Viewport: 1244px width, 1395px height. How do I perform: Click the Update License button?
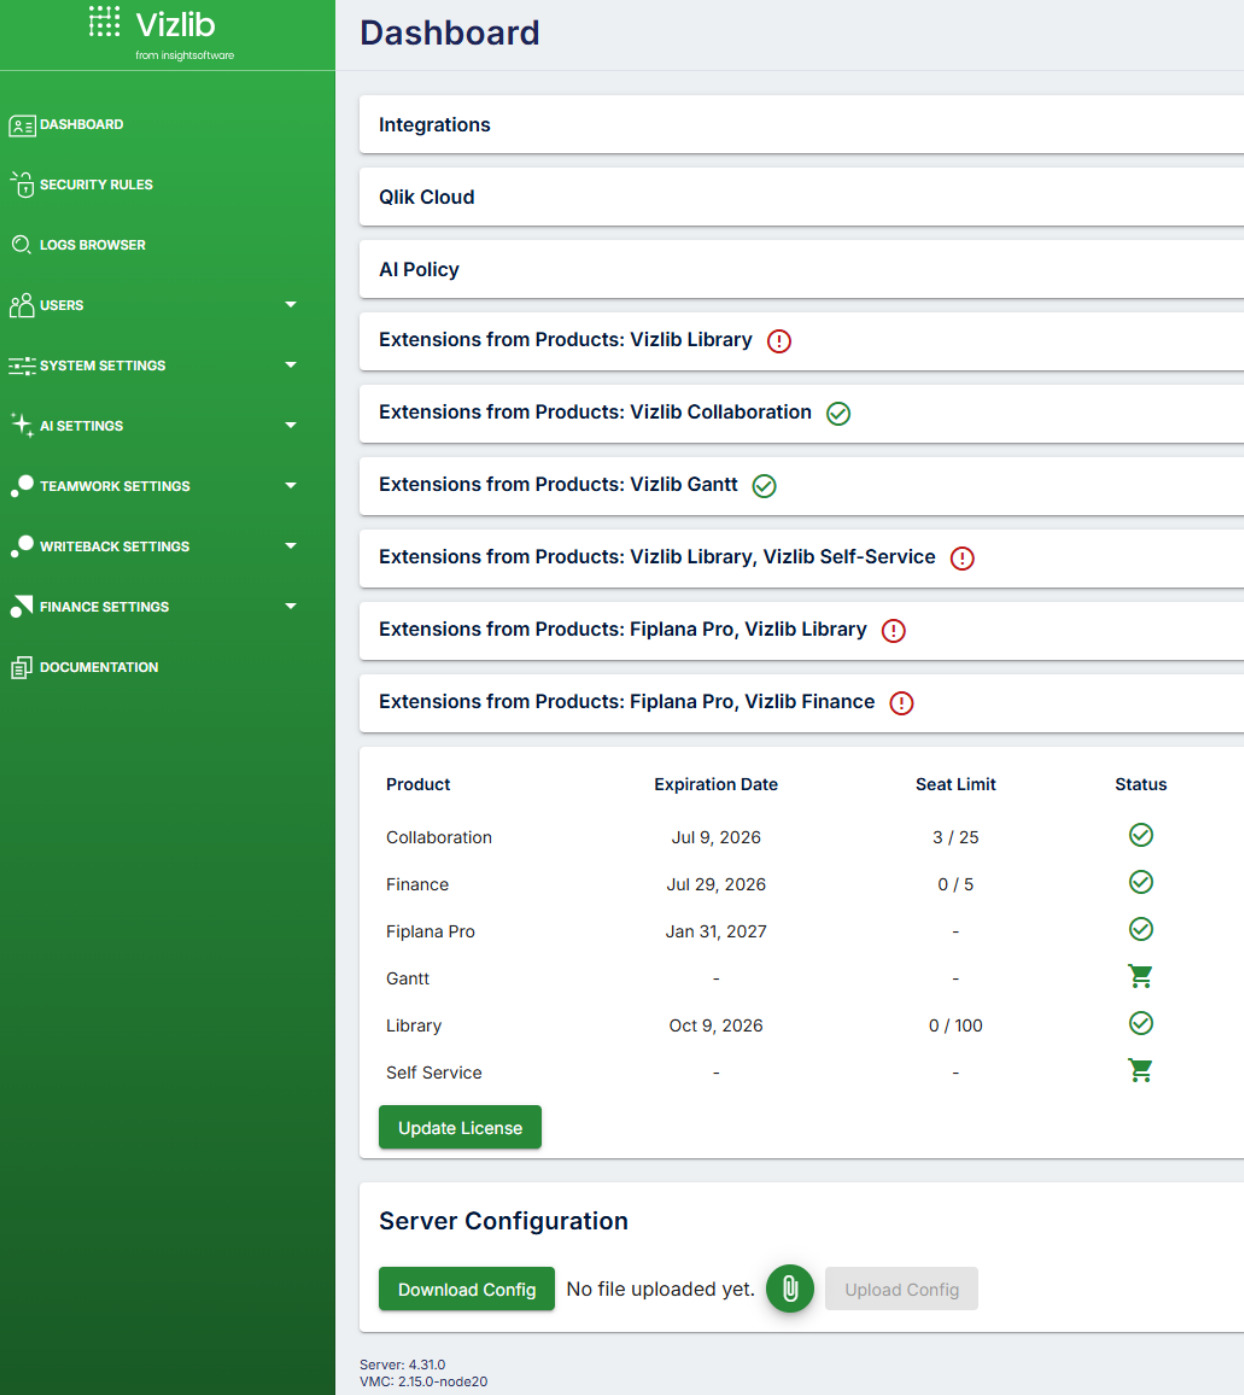(460, 1127)
